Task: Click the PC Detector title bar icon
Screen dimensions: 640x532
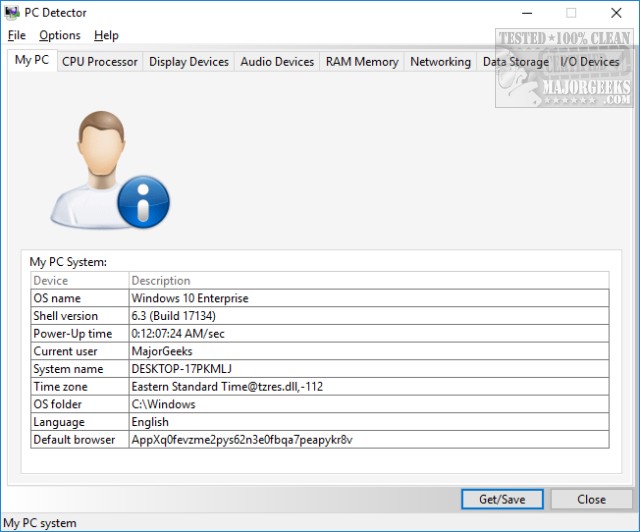Action: (x=12, y=13)
